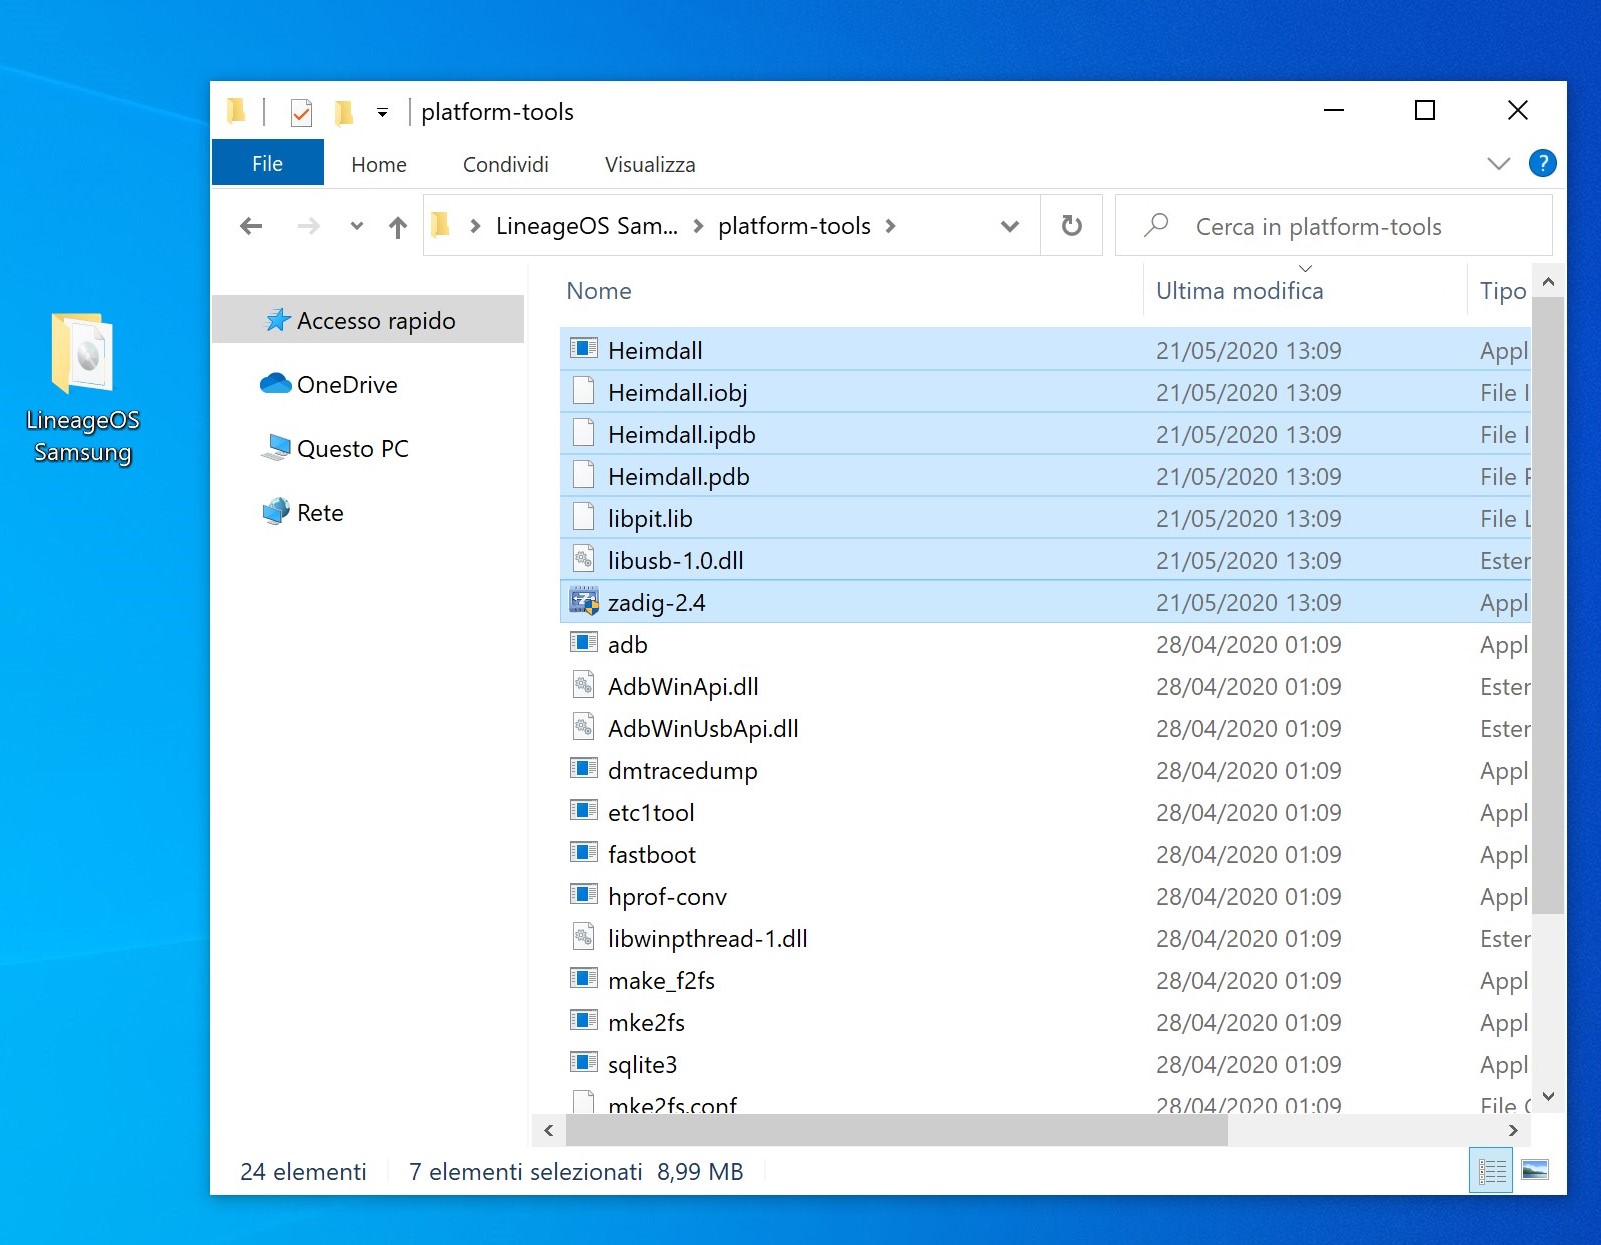Image resolution: width=1601 pixels, height=1245 pixels.
Task: Click the Properties quick access toolbar icon
Action: (301, 112)
